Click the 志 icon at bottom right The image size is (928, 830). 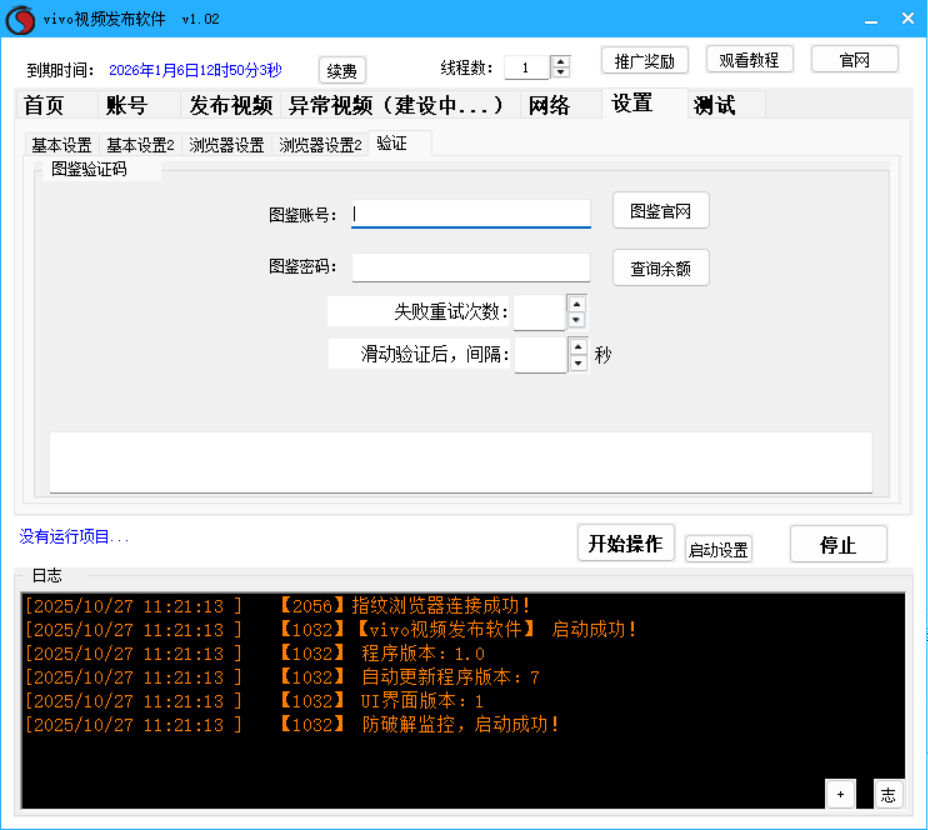(x=888, y=794)
